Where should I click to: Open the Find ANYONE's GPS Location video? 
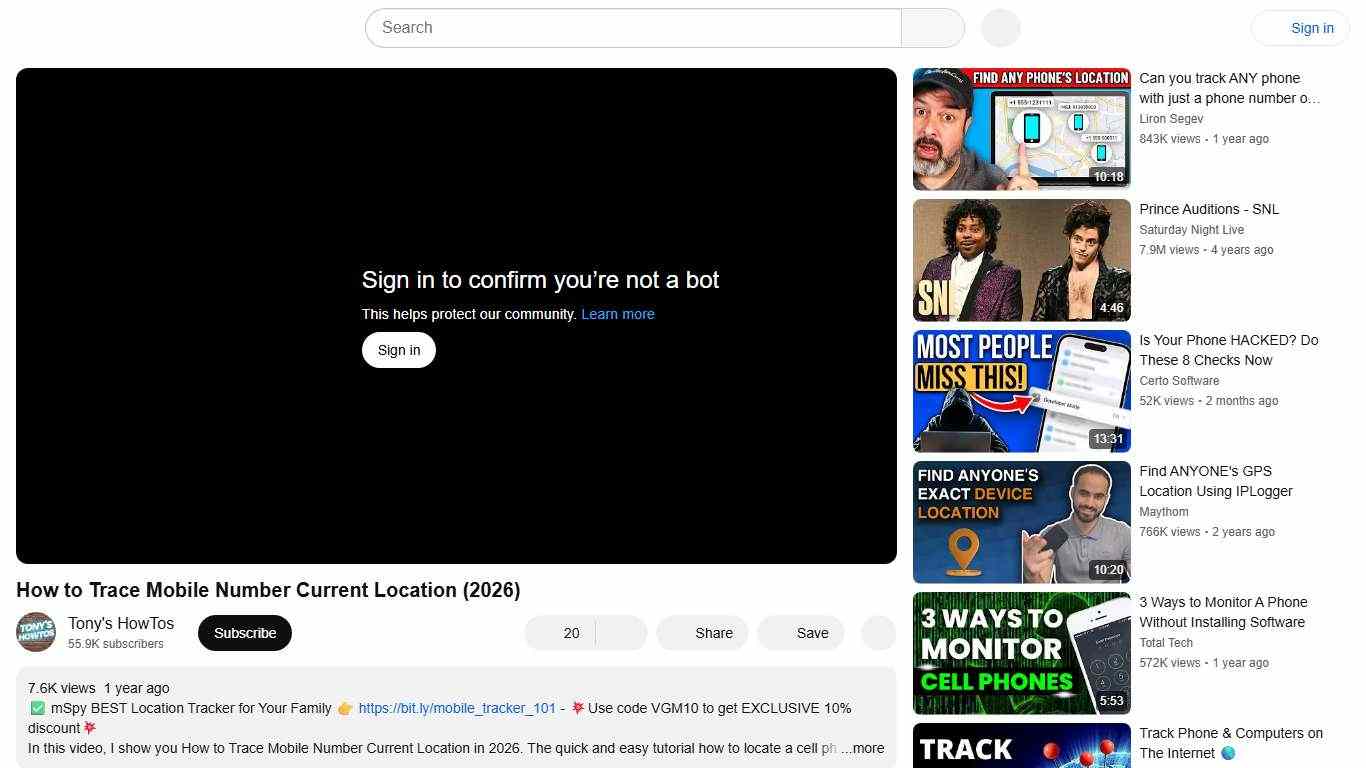tap(1021, 521)
